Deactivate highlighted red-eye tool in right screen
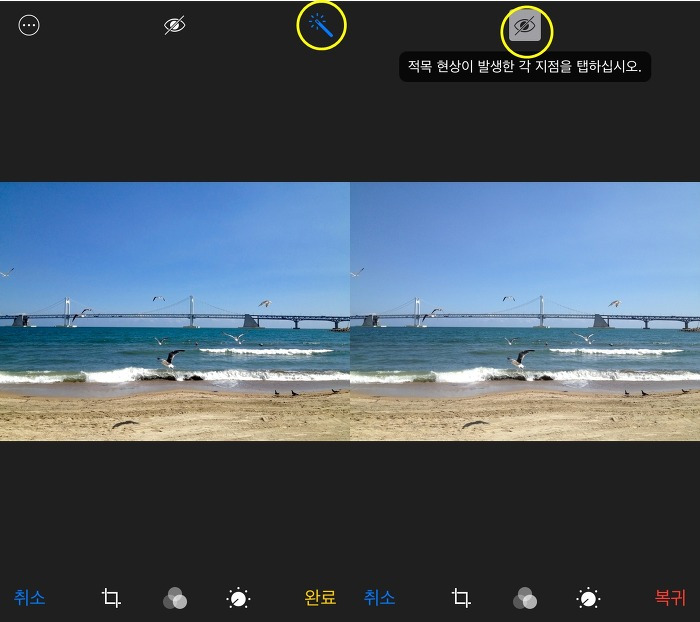 (x=525, y=26)
